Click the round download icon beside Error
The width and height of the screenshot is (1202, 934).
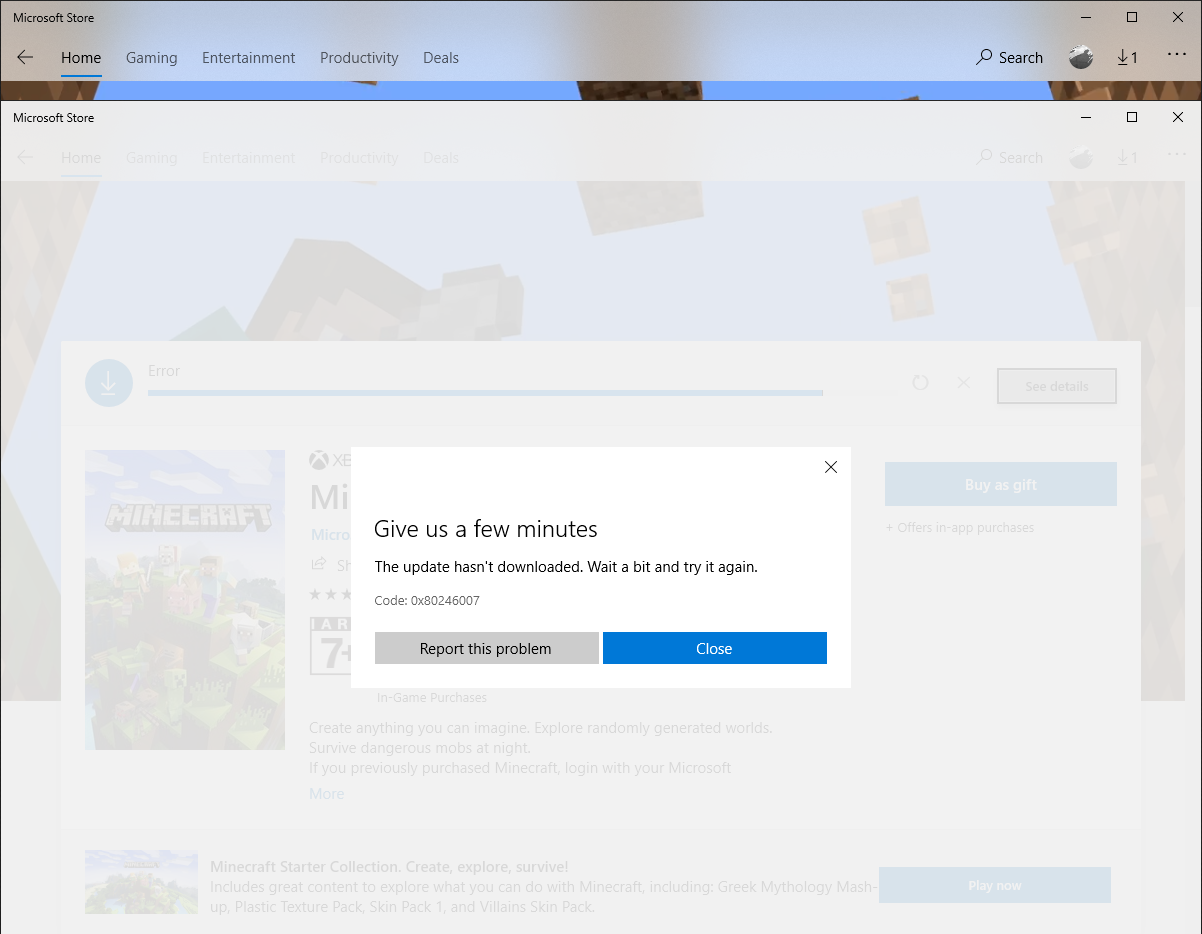pyautogui.click(x=109, y=383)
